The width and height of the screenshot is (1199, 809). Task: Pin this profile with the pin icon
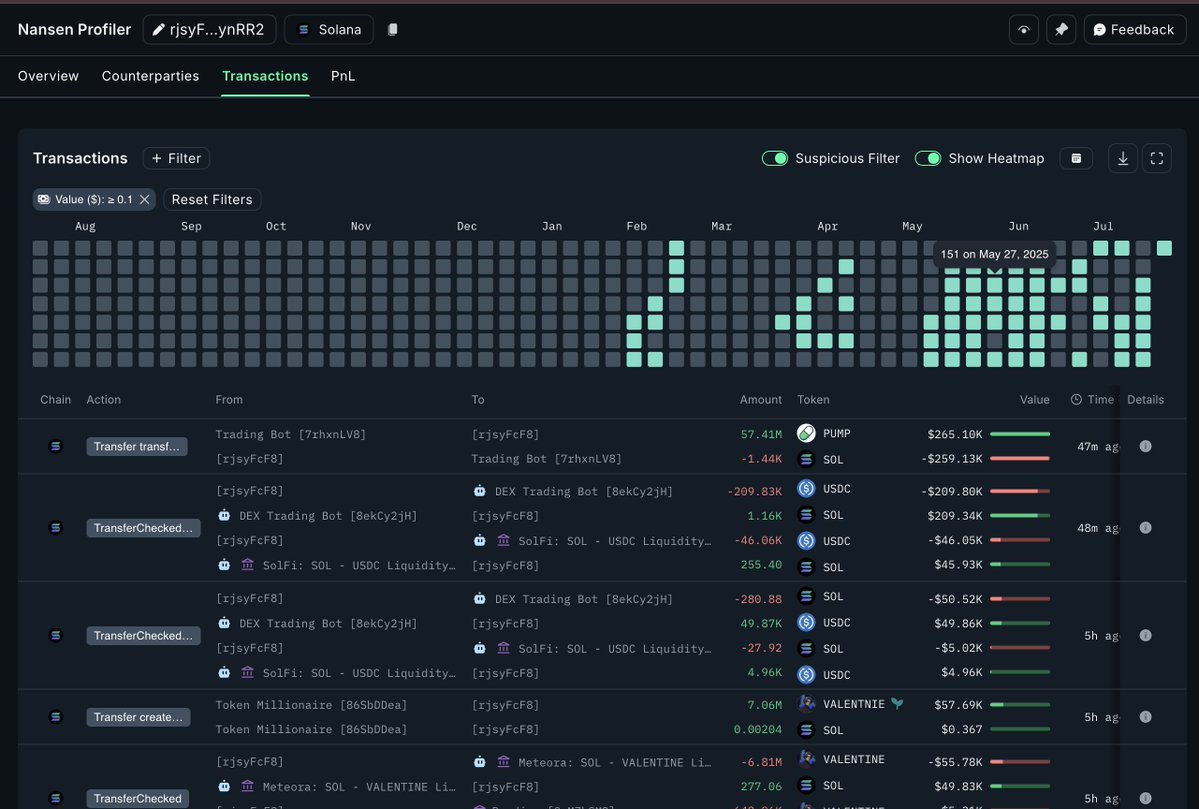1061,30
